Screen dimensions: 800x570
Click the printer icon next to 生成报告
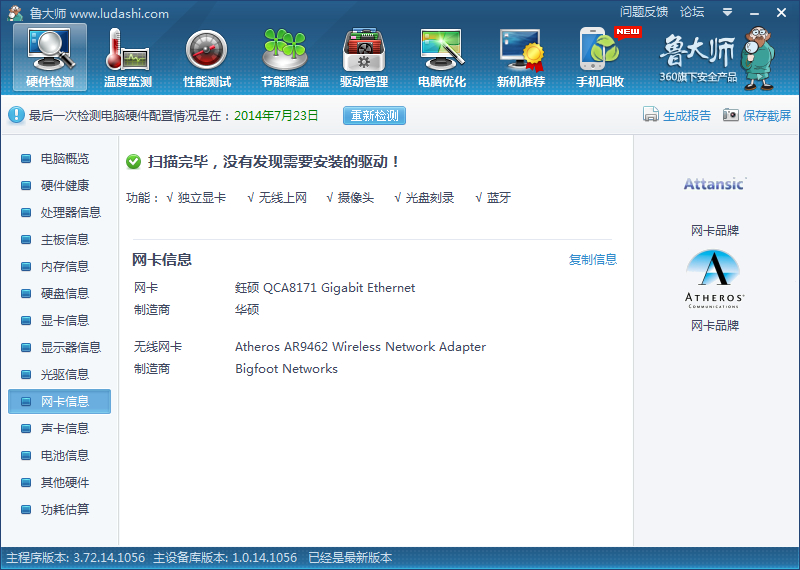[x=651, y=115]
